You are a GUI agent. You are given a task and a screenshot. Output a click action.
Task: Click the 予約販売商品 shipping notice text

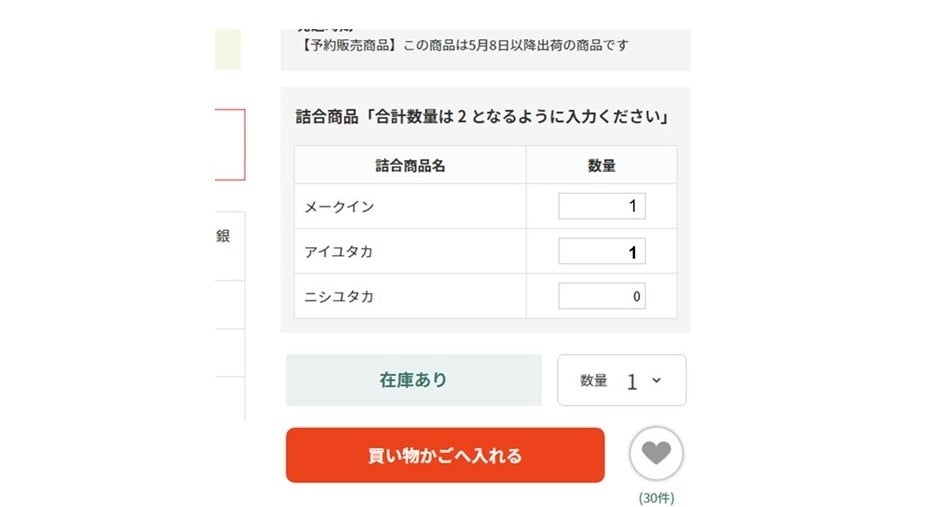[463, 45]
